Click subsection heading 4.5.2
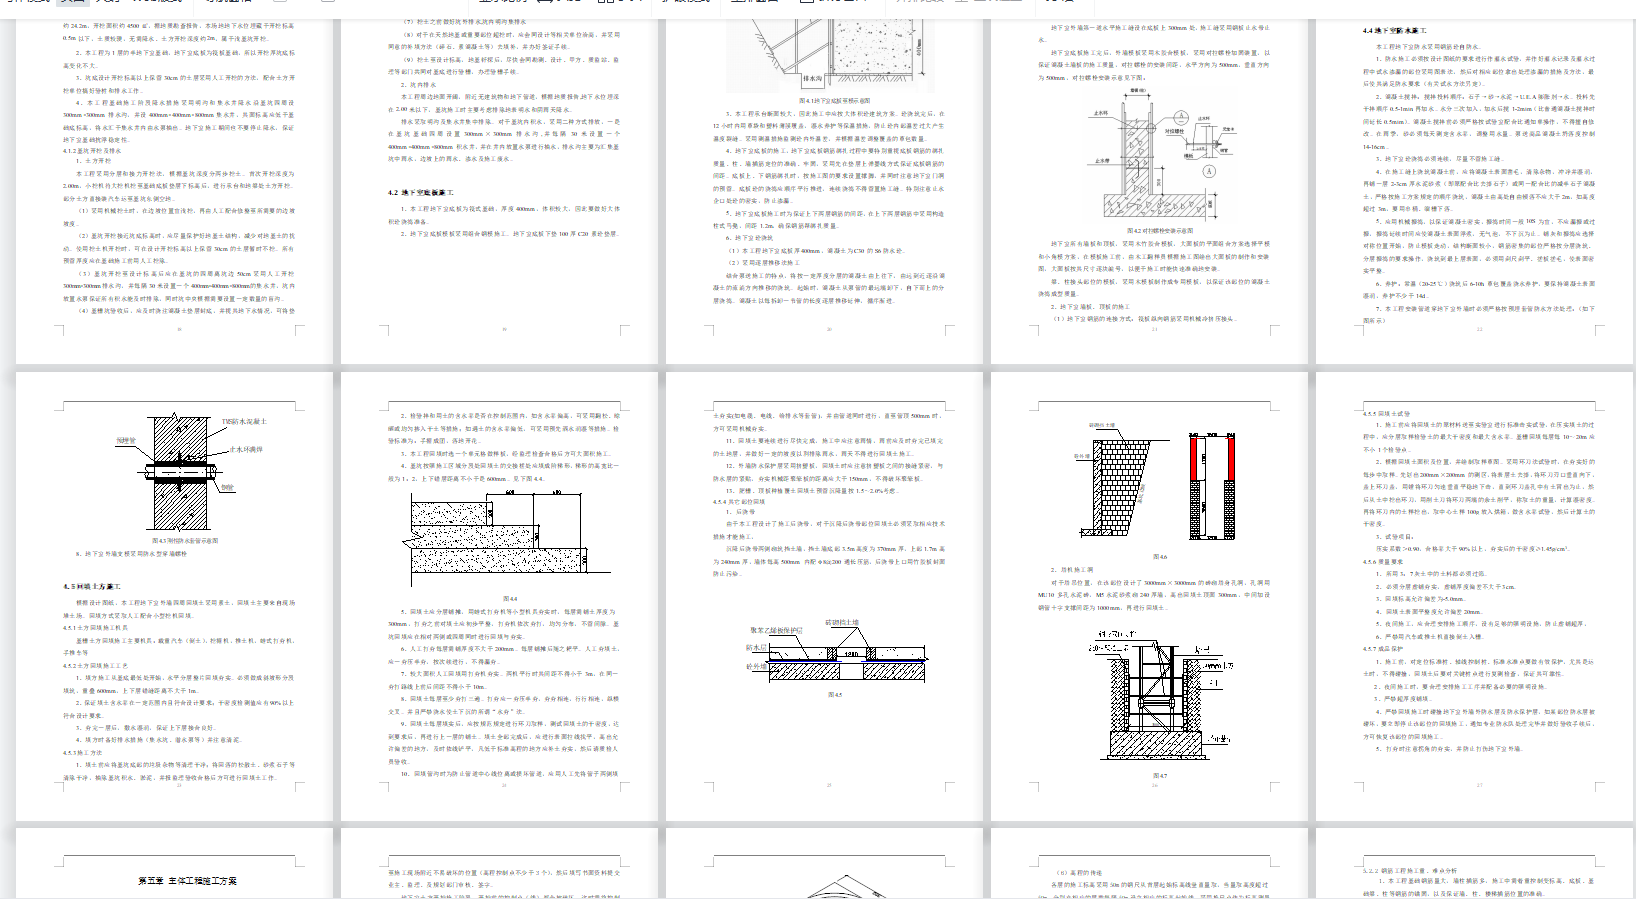This screenshot has height=899, width=1636. 96,665
